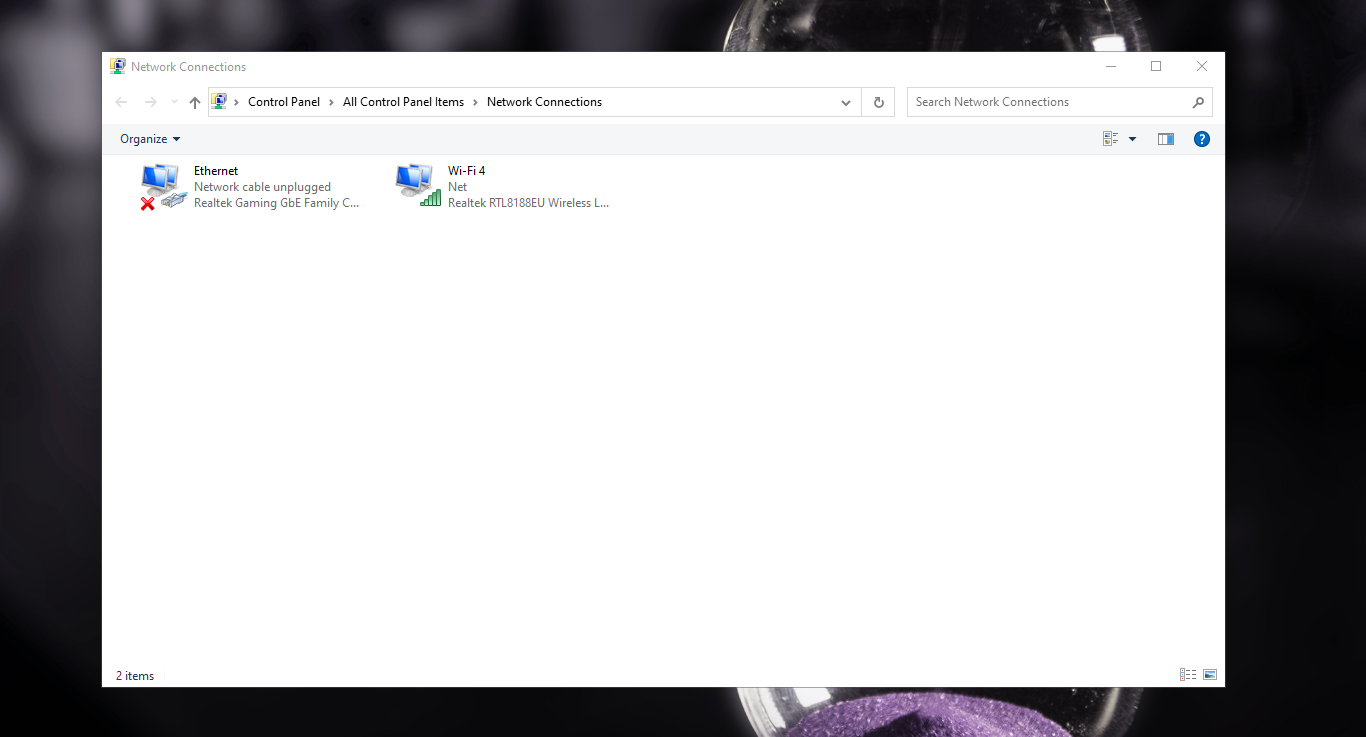Viewport: 1366px width, 737px height.
Task: Minimize the Network Connections window
Action: click(x=1111, y=66)
